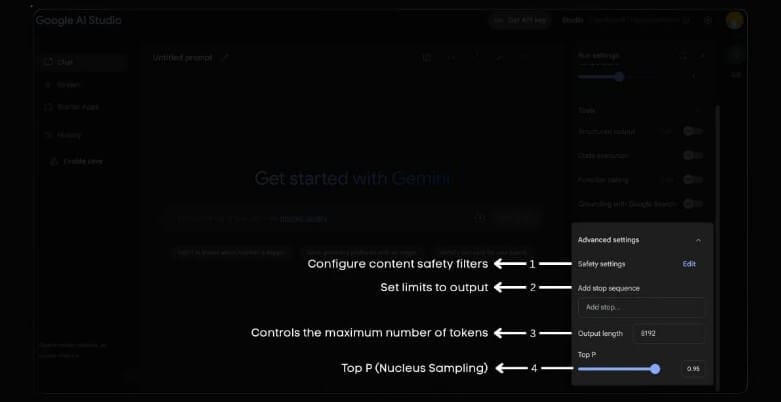This screenshot has width=781, height=402.
Task: Click the Add stop sequence input field
Action: tap(641, 307)
